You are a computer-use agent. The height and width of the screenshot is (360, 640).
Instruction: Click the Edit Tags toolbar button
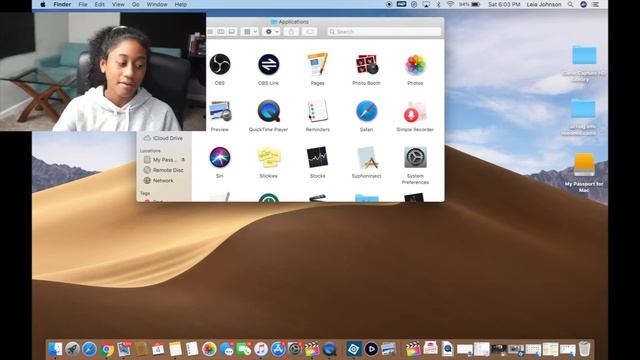click(309, 31)
